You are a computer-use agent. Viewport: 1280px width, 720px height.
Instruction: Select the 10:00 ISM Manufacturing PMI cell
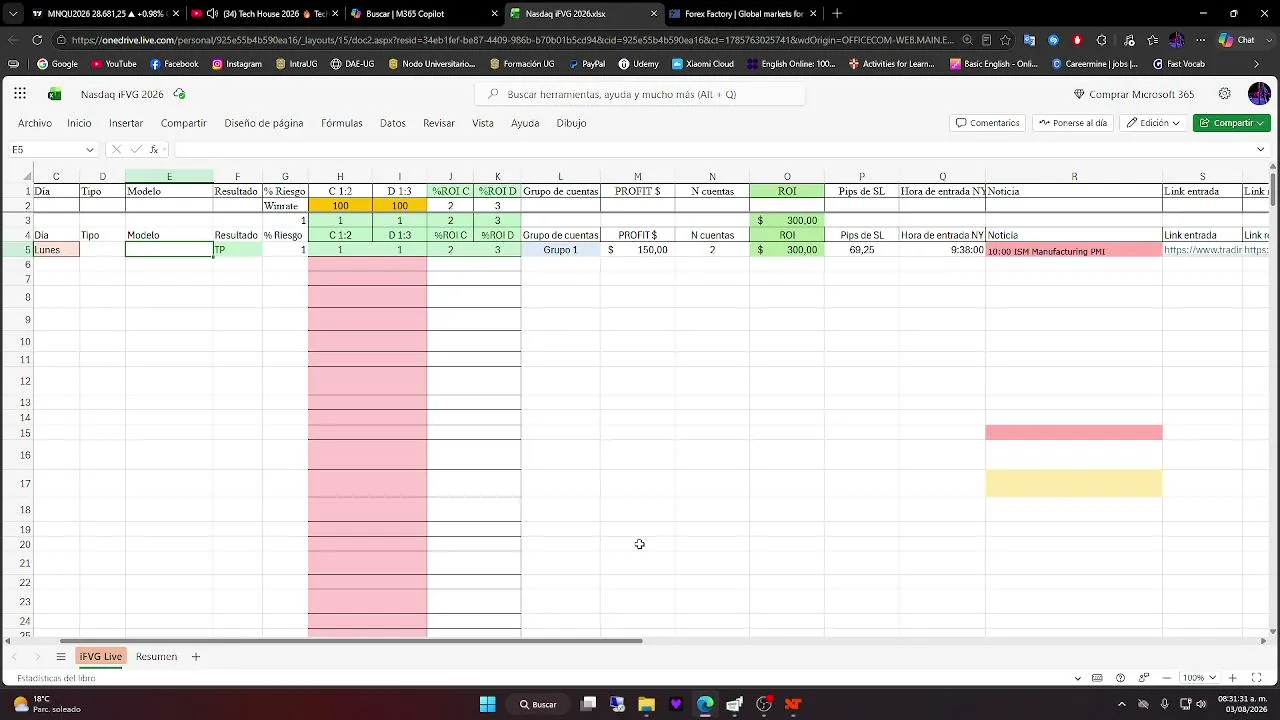click(x=1074, y=250)
